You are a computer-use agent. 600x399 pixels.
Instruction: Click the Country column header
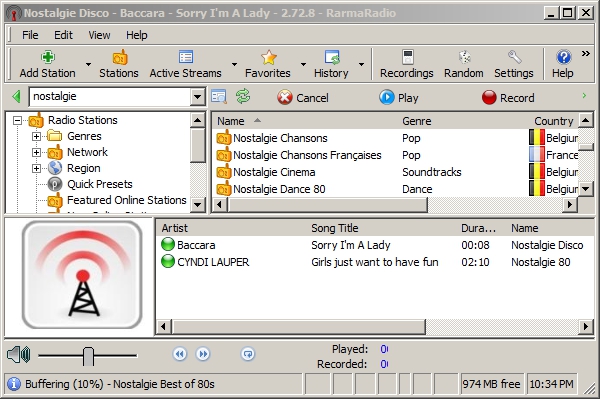coord(553,121)
